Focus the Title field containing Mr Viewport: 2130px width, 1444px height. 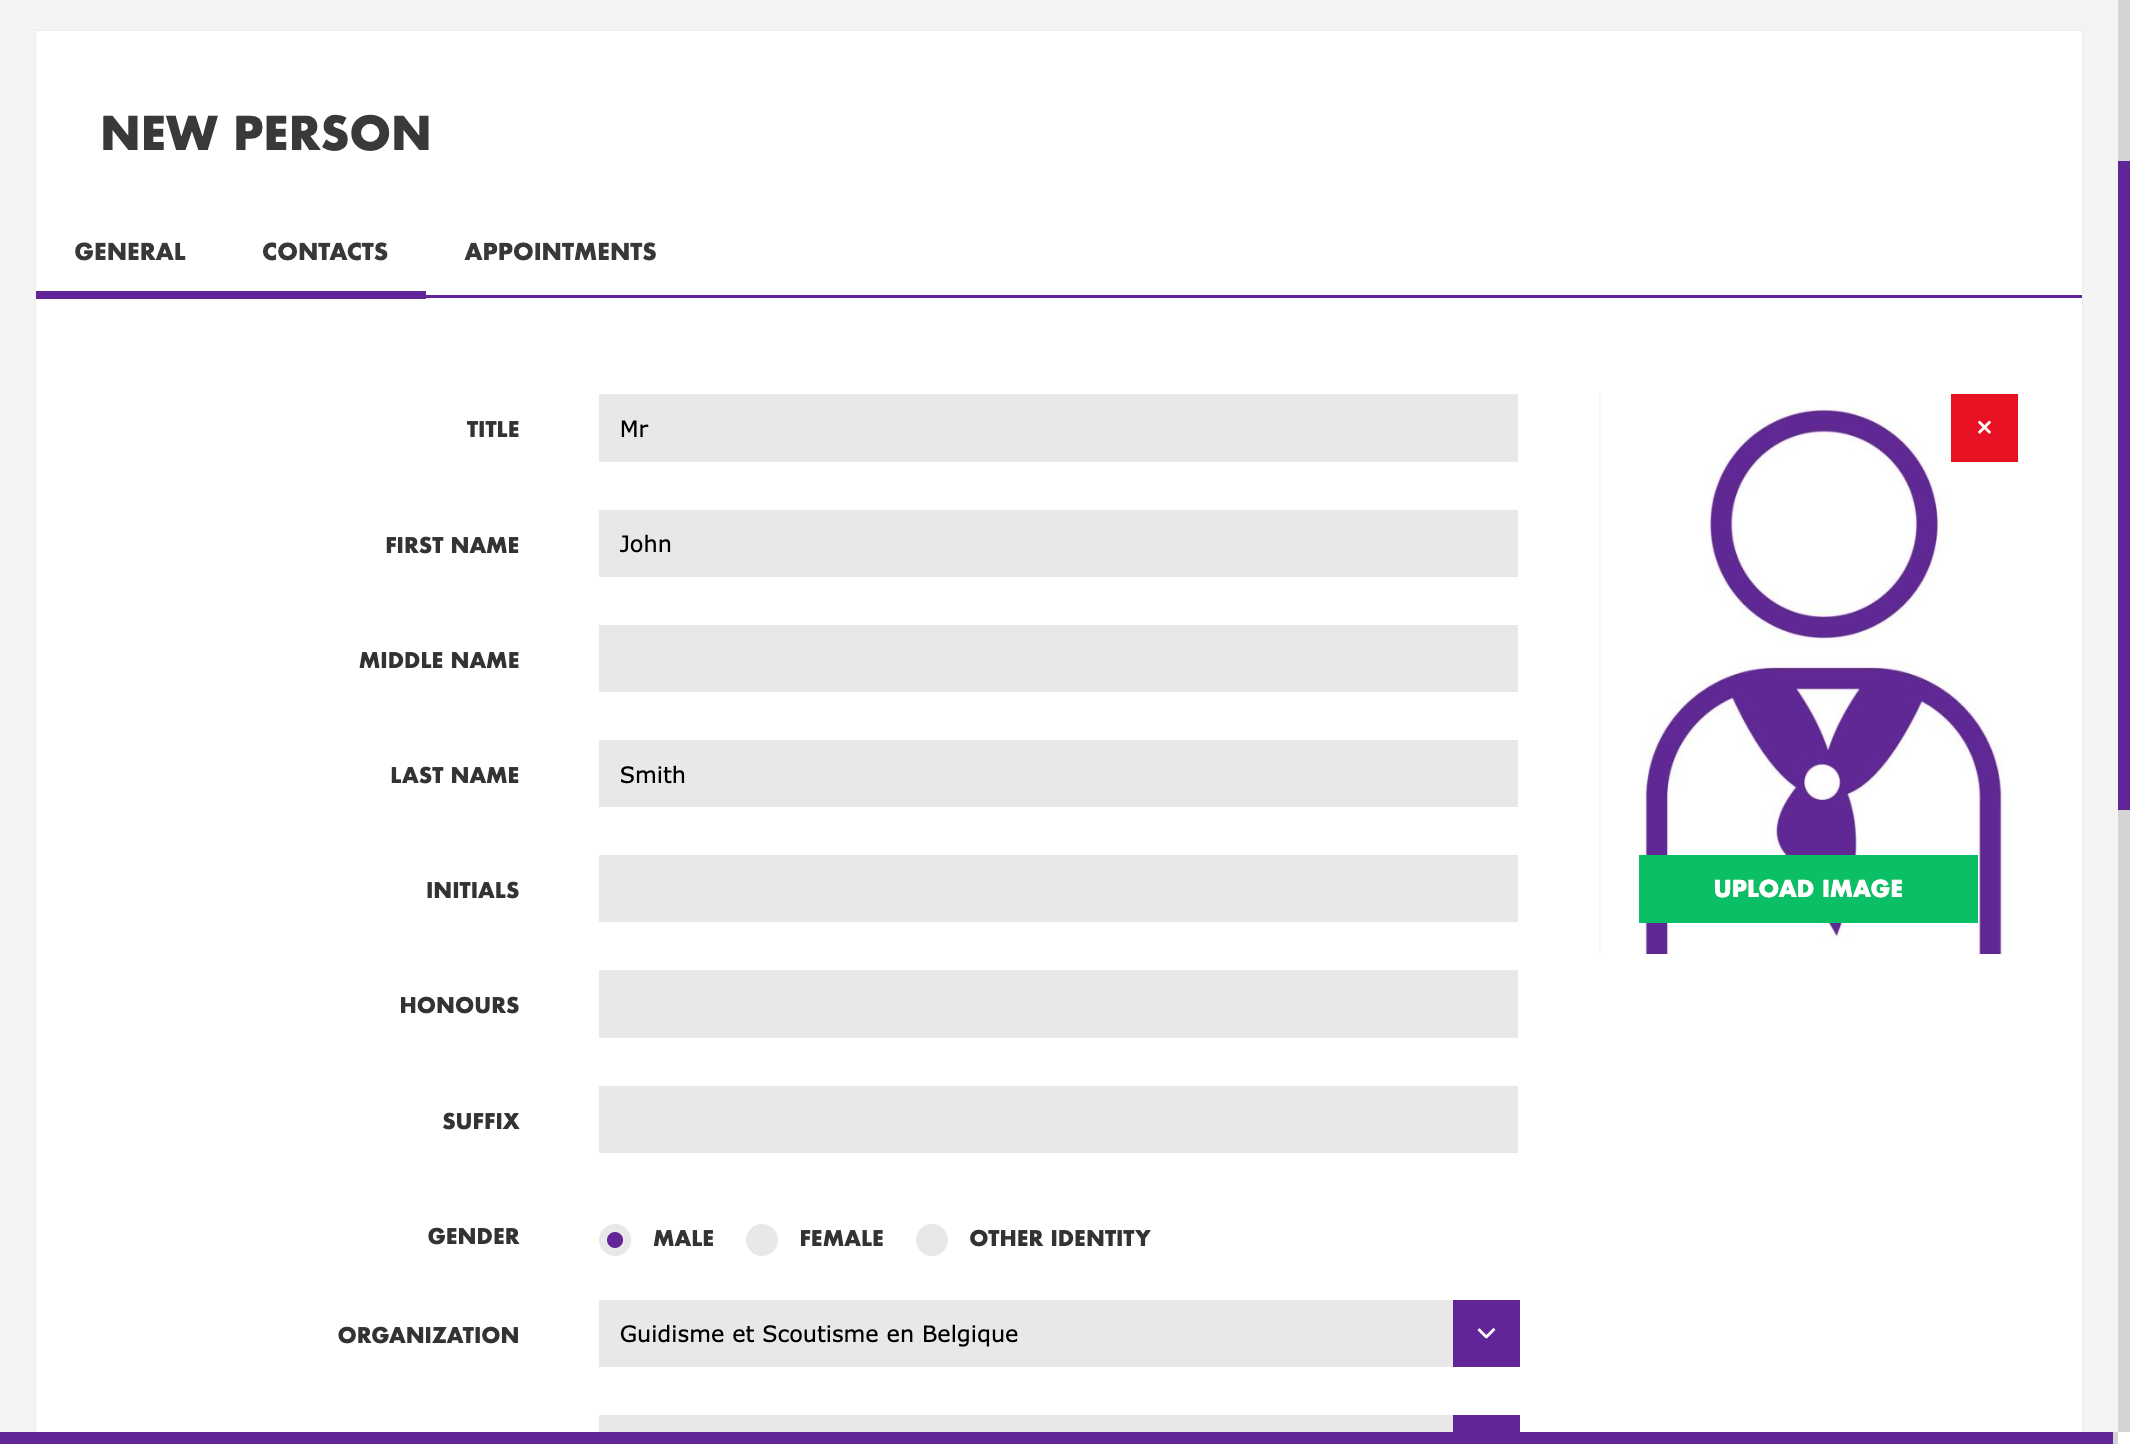pyautogui.click(x=1058, y=428)
